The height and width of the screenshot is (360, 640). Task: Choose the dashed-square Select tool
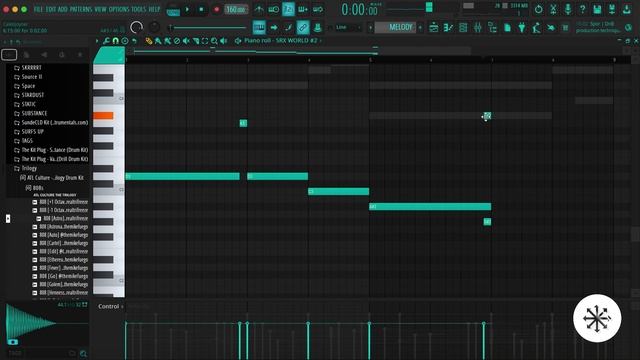205,41
